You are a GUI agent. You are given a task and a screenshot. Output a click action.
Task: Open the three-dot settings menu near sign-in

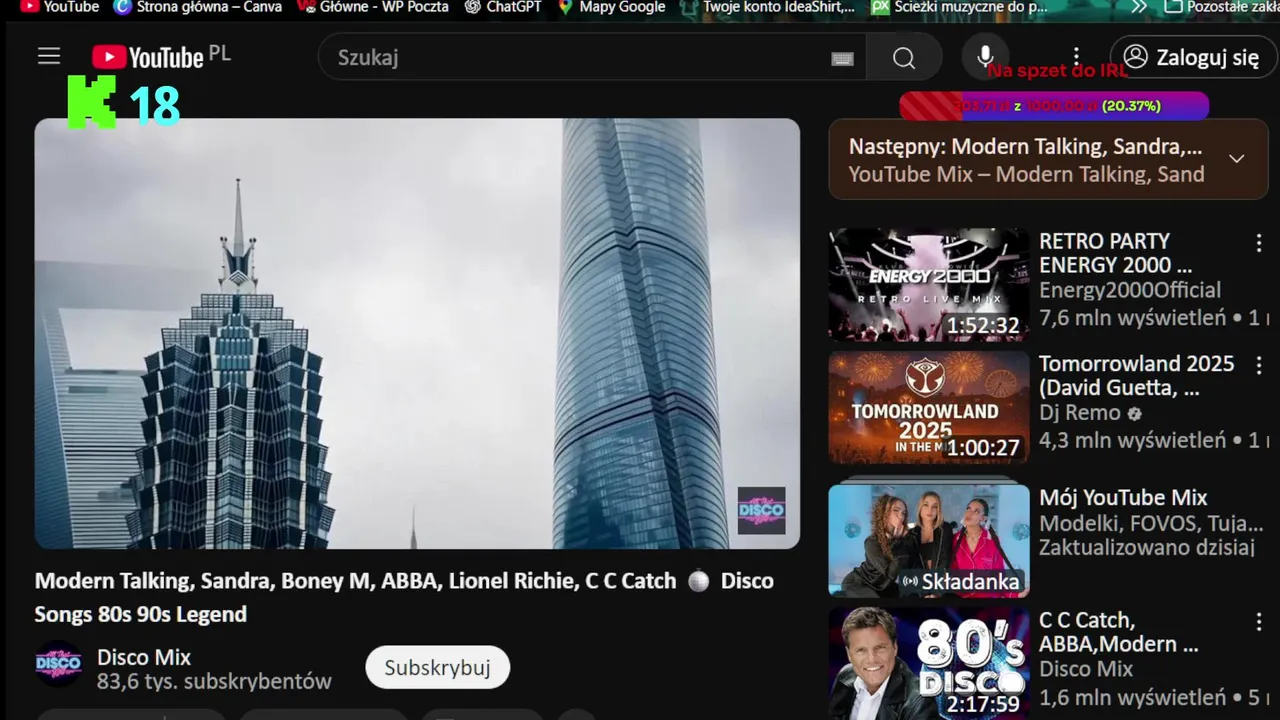[x=1076, y=57]
